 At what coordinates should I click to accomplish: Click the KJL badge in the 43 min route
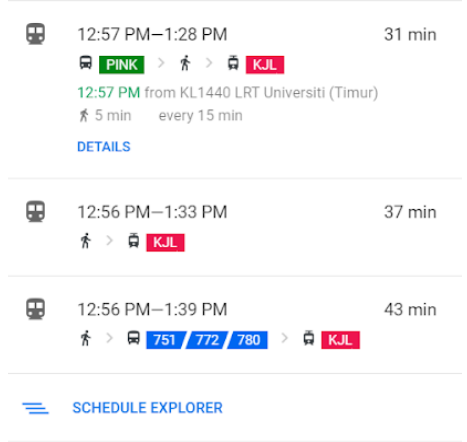[340, 340]
